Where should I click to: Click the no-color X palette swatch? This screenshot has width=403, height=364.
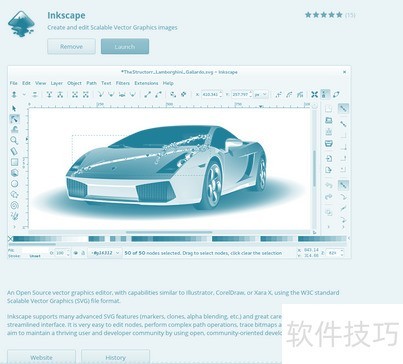click(10, 239)
